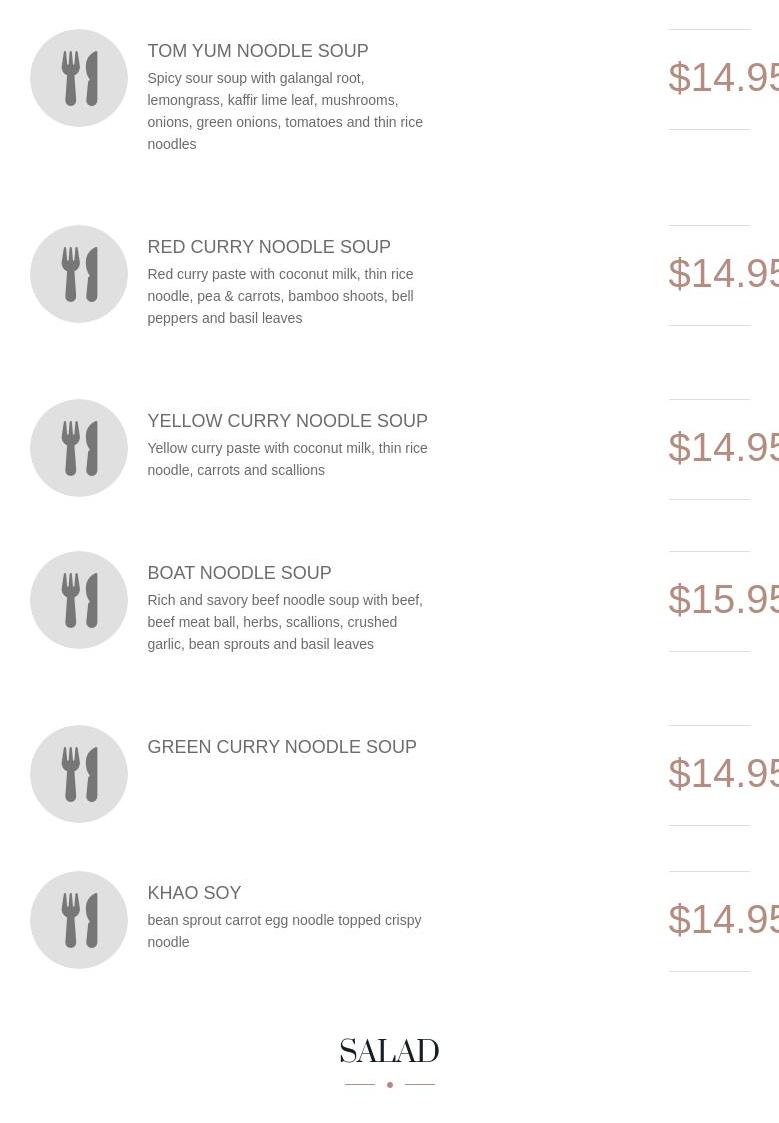Click the Khao Soy description text
779x1123 pixels.
[284, 931]
